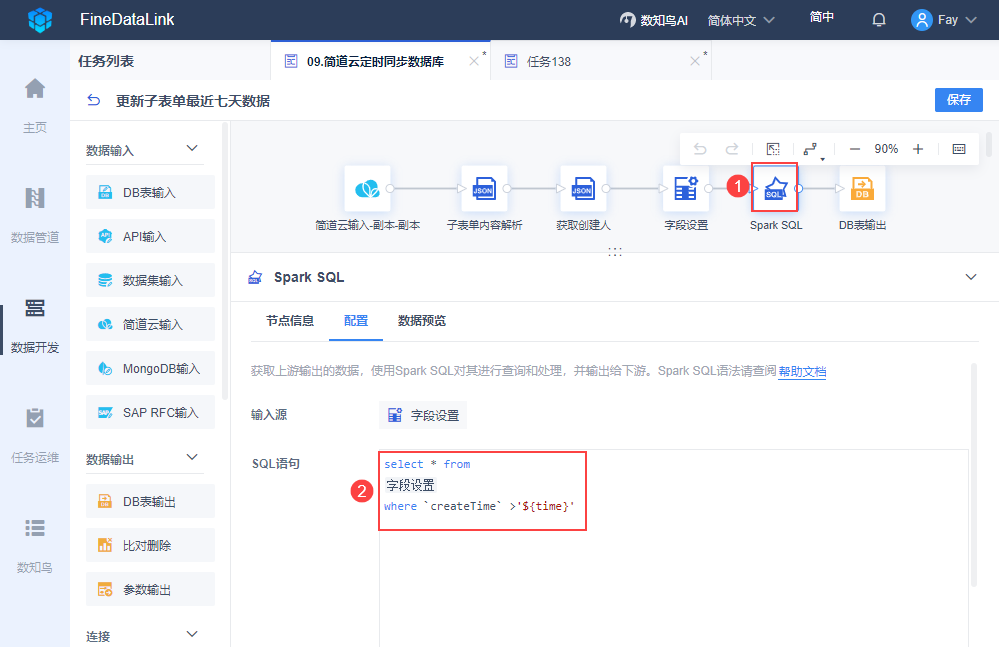
Task: Select the 简道云输入-副本-副本 node
Action: [368, 188]
